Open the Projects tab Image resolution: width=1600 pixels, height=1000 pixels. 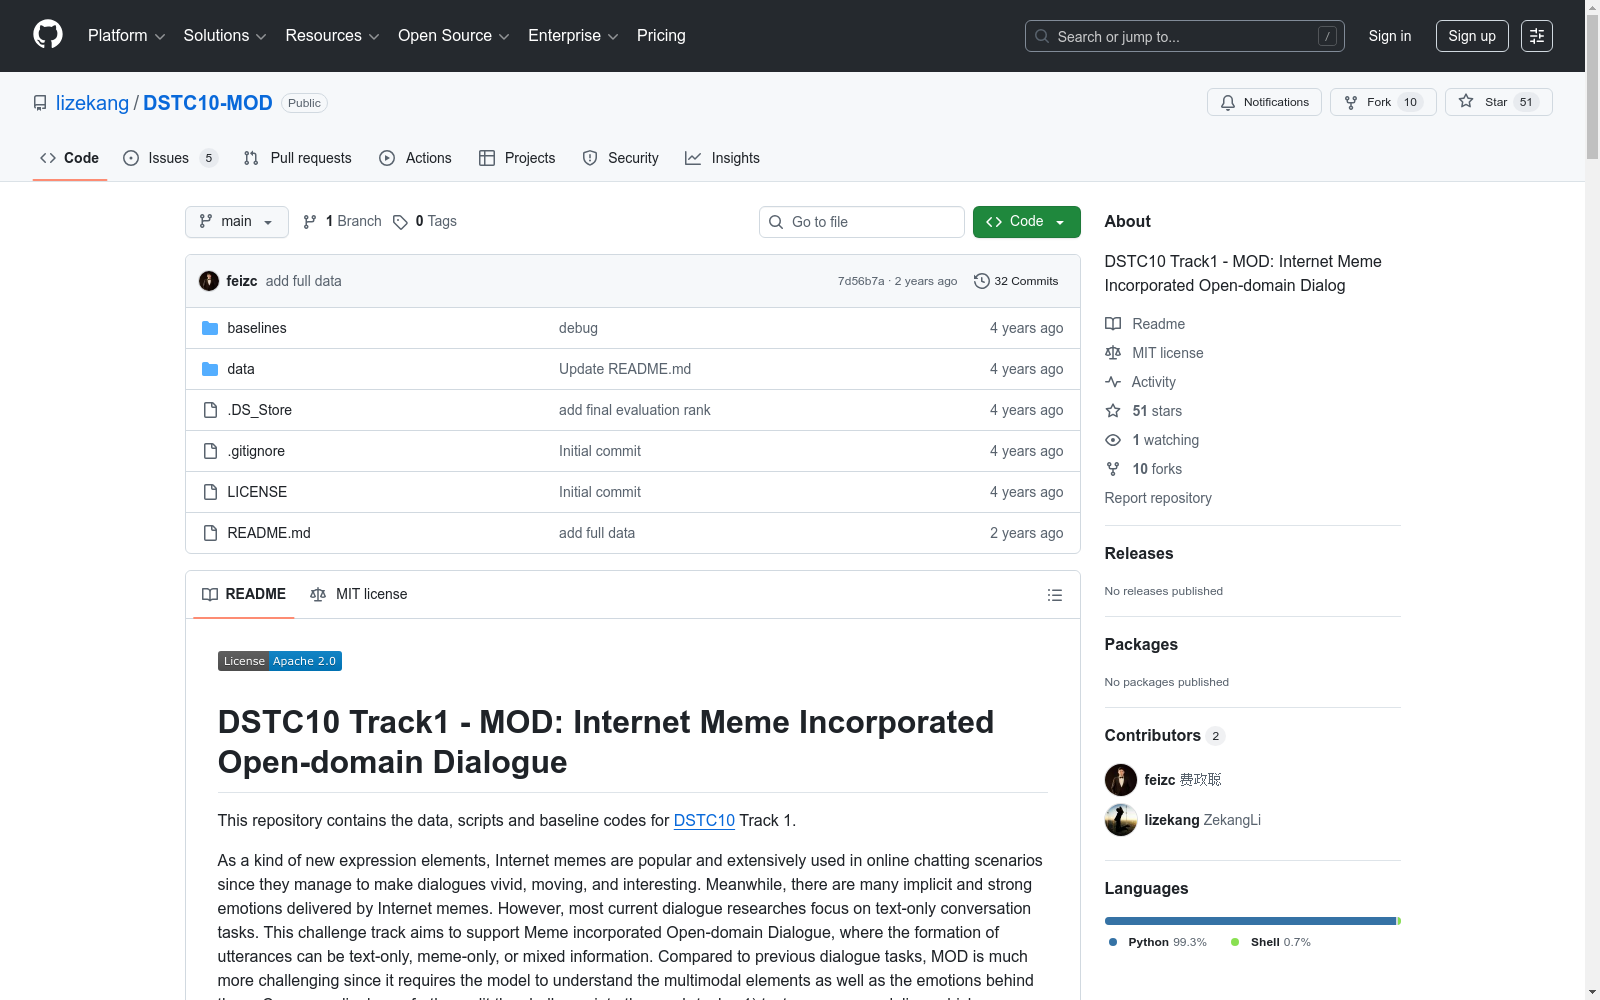coord(517,158)
